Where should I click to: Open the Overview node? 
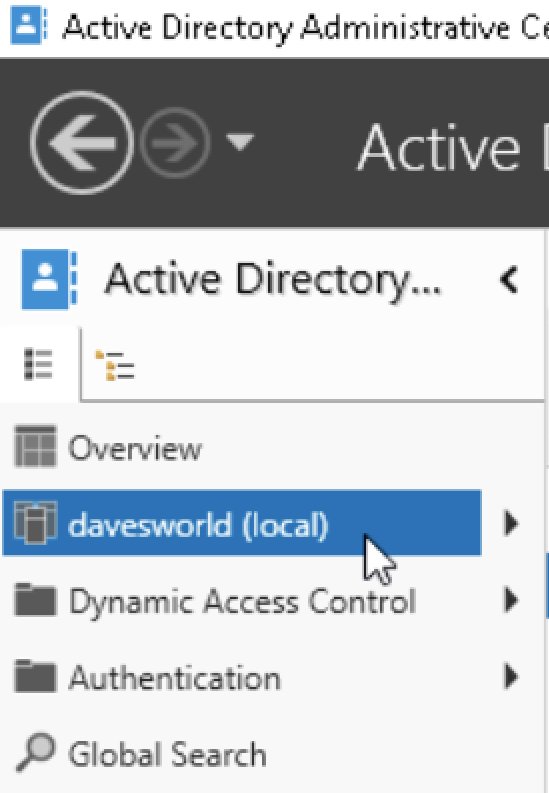click(x=135, y=448)
